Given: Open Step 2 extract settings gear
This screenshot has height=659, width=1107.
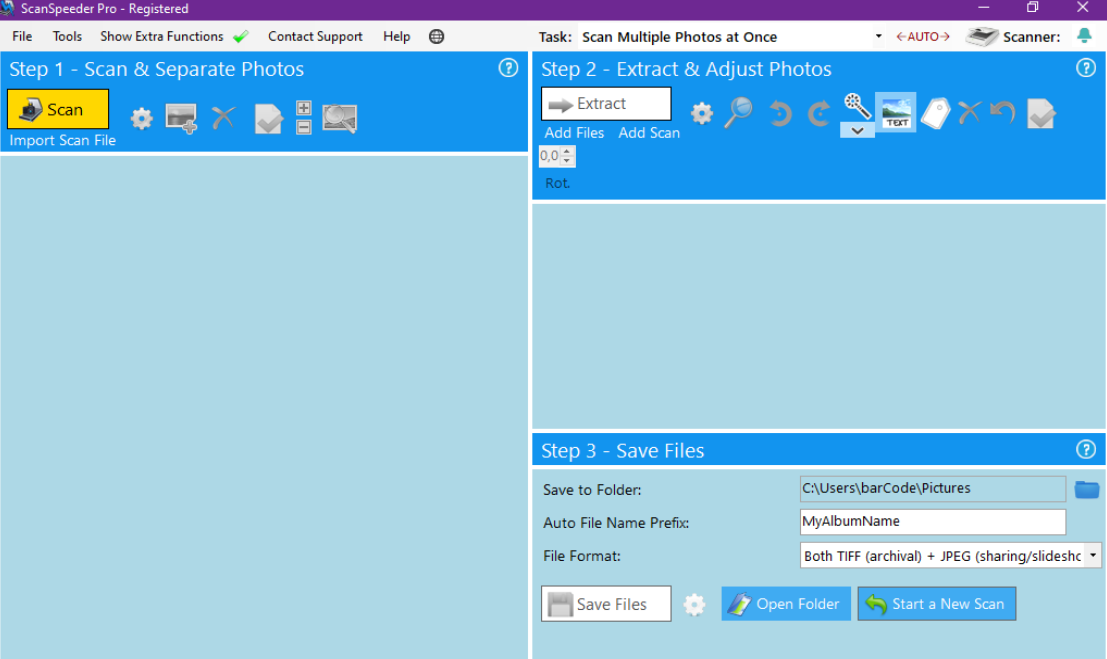Looking at the screenshot, I should tap(702, 113).
